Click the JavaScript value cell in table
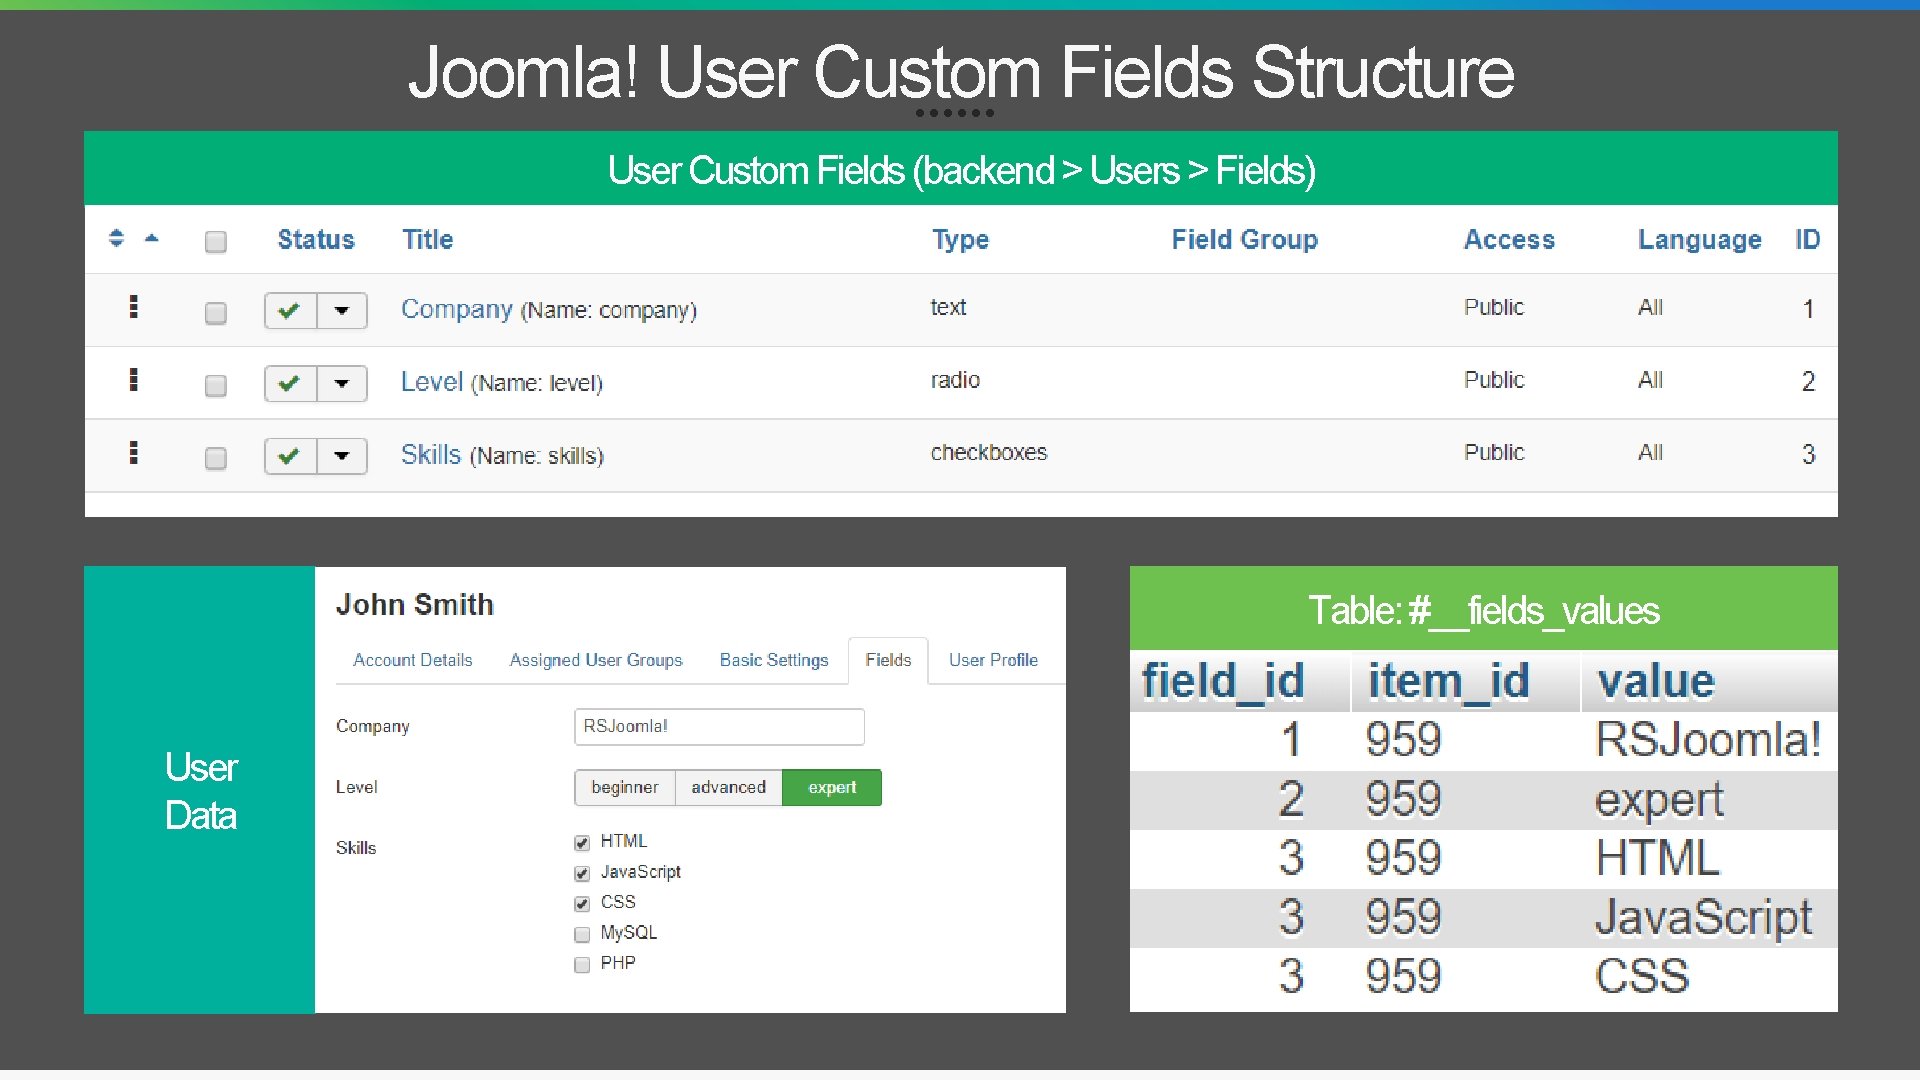Viewport: 1920px width, 1080px height. coord(1703,918)
